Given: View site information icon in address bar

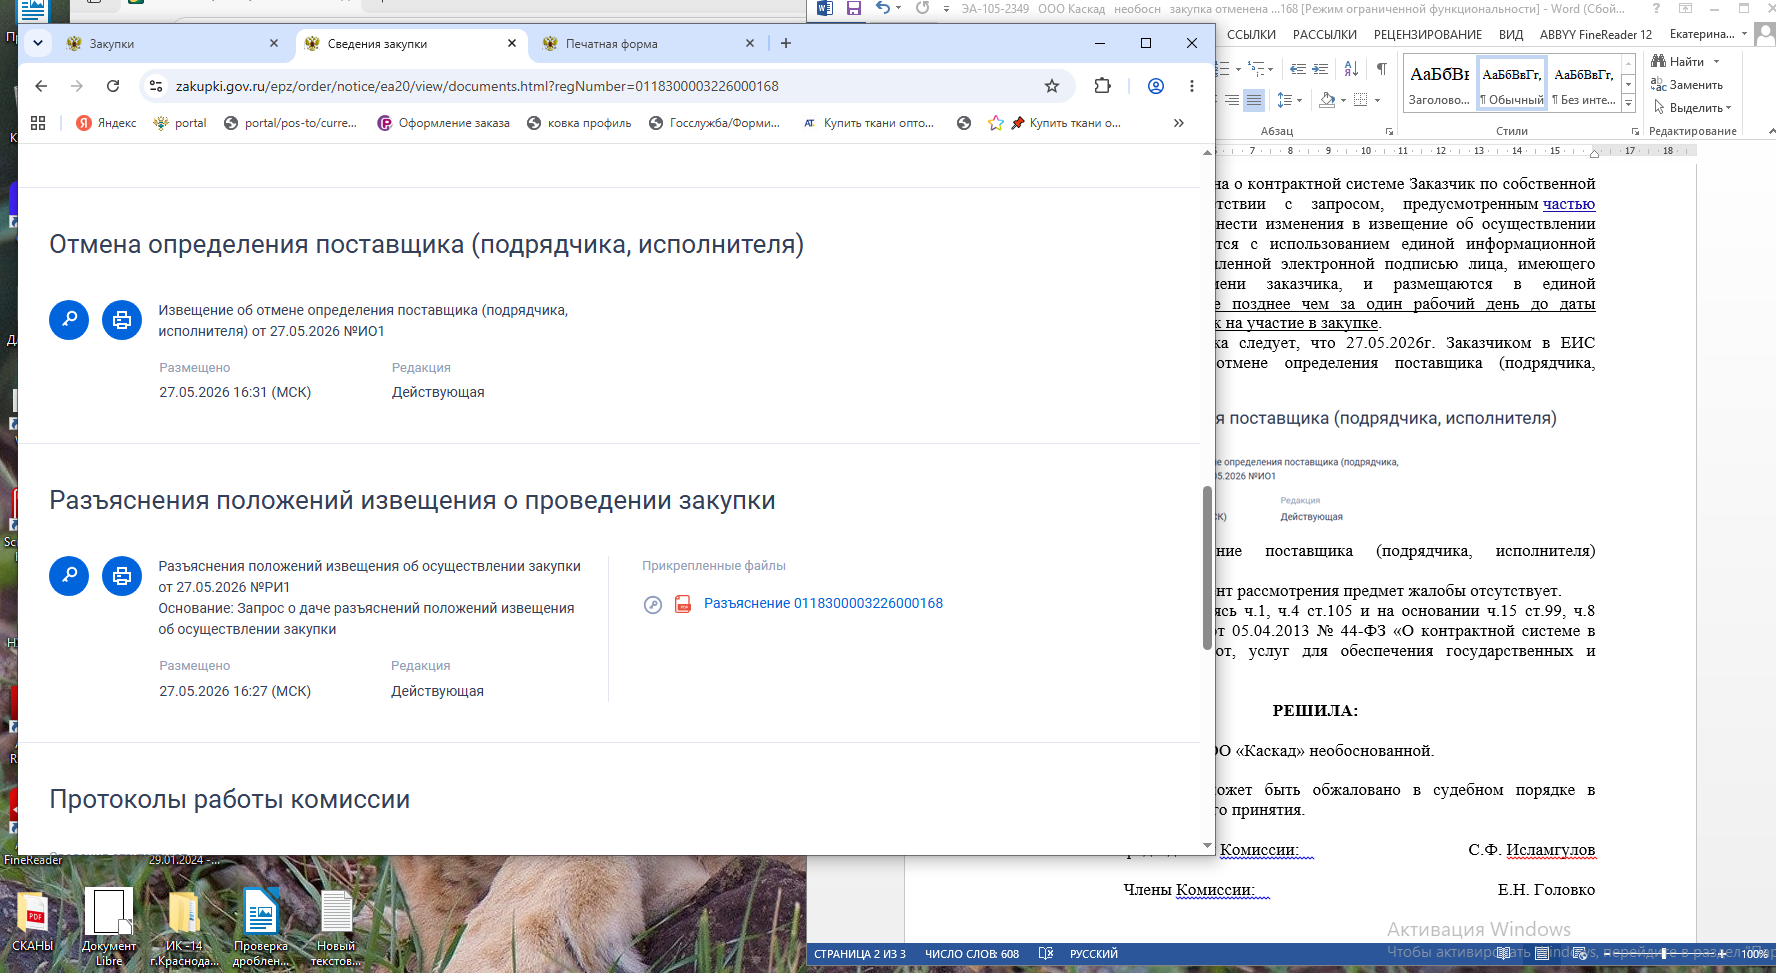Looking at the screenshot, I should point(156,86).
